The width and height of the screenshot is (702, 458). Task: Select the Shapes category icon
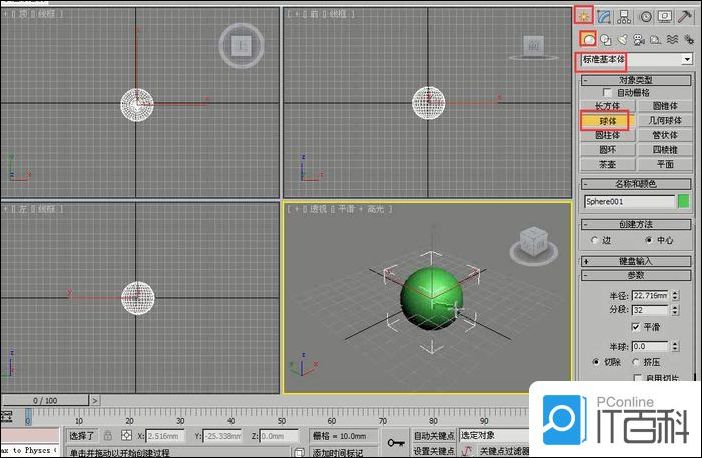pos(606,40)
